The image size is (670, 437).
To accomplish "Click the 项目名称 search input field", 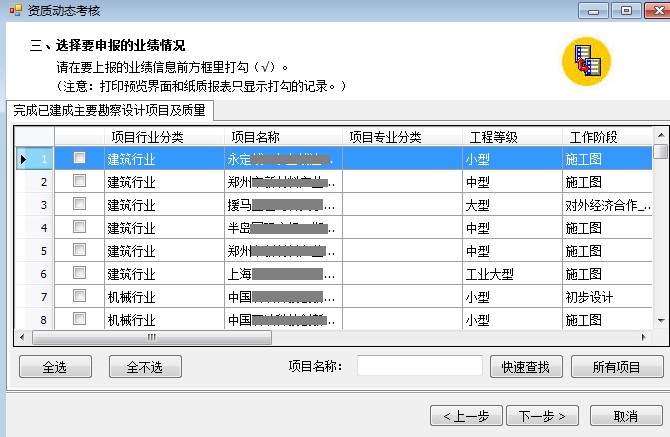I will (x=419, y=366).
